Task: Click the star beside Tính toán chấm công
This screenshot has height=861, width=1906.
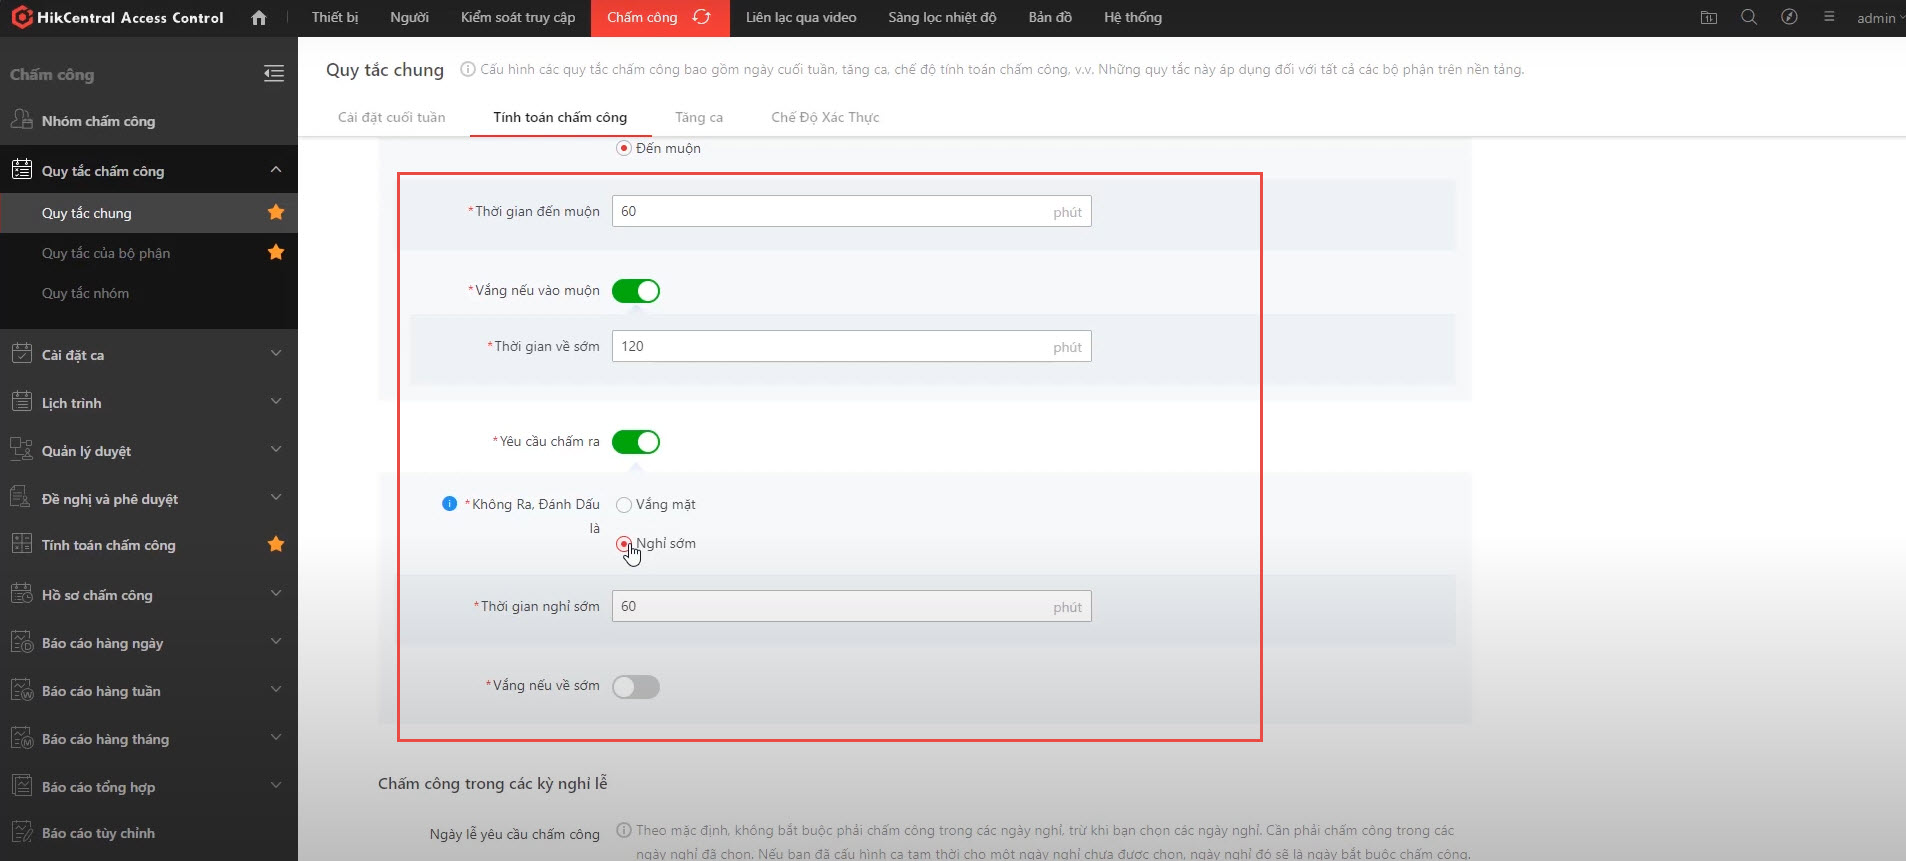Action: [x=276, y=544]
